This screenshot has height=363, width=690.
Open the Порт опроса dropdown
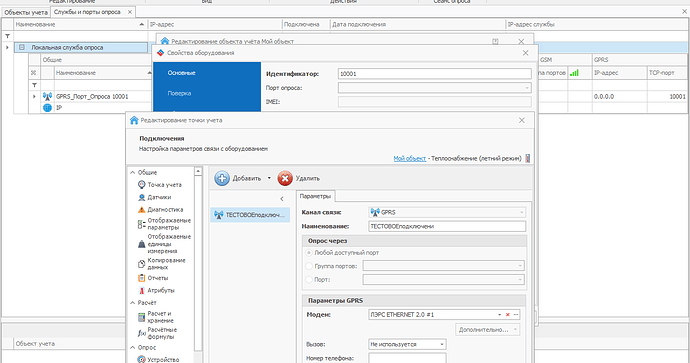[x=435, y=88]
